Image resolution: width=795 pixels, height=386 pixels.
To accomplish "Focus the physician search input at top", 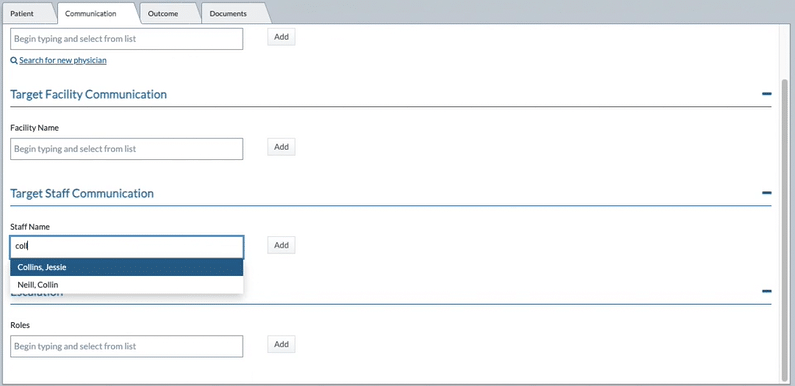I will pyautogui.click(x=127, y=39).
